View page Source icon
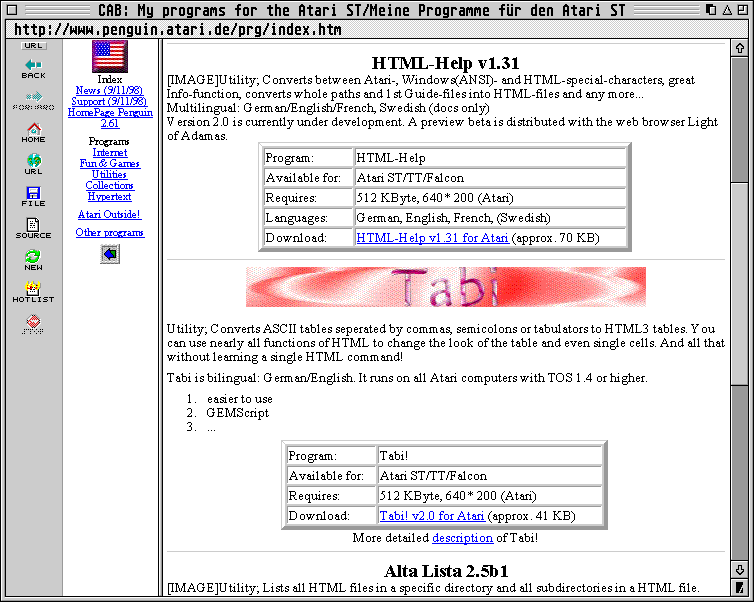 (x=33, y=228)
